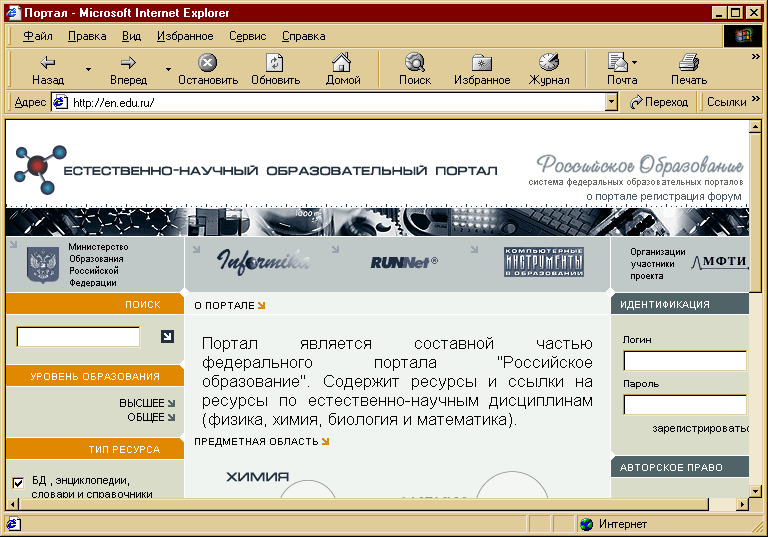Viewport: 768px width, 537px height.
Task: Go back with the Назад button
Action: point(48,69)
